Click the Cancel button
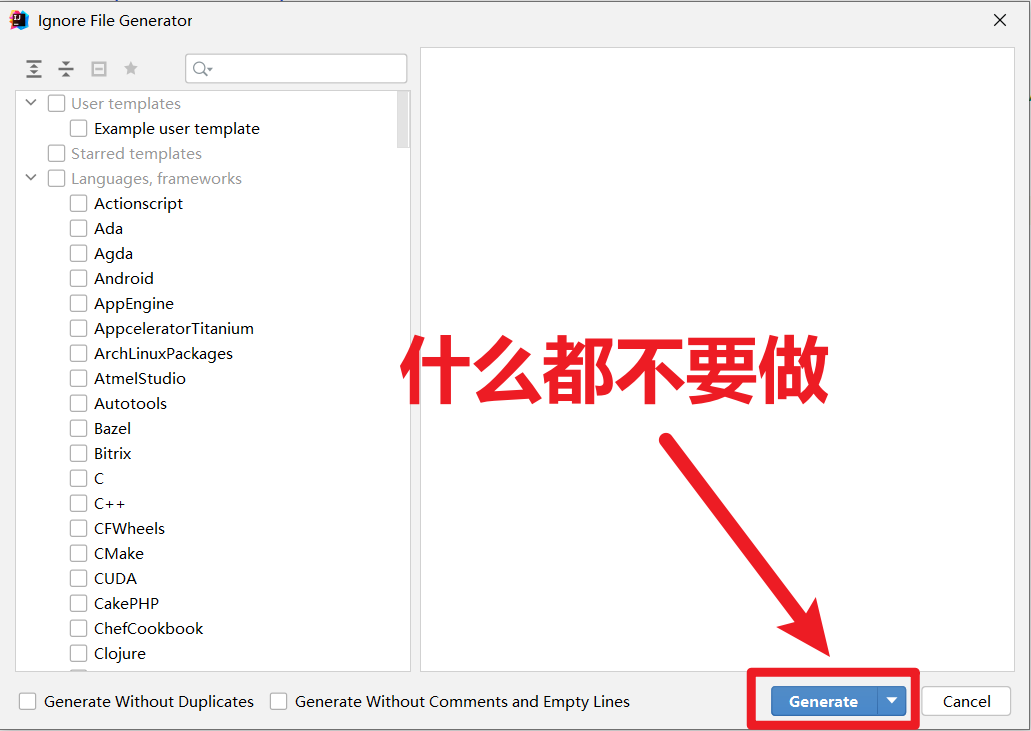This screenshot has width=1031, height=731. 966,701
